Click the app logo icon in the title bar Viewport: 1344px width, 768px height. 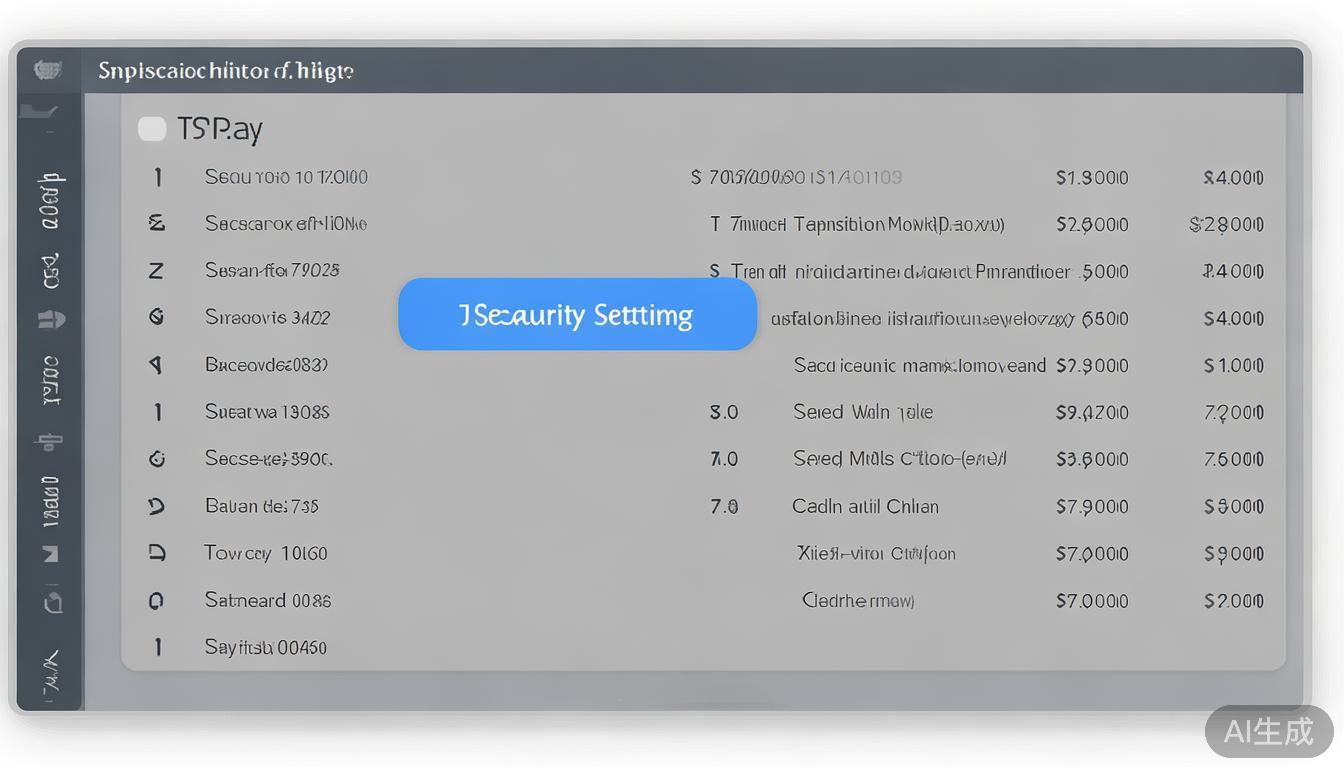pyautogui.click(x=48, y=70)
